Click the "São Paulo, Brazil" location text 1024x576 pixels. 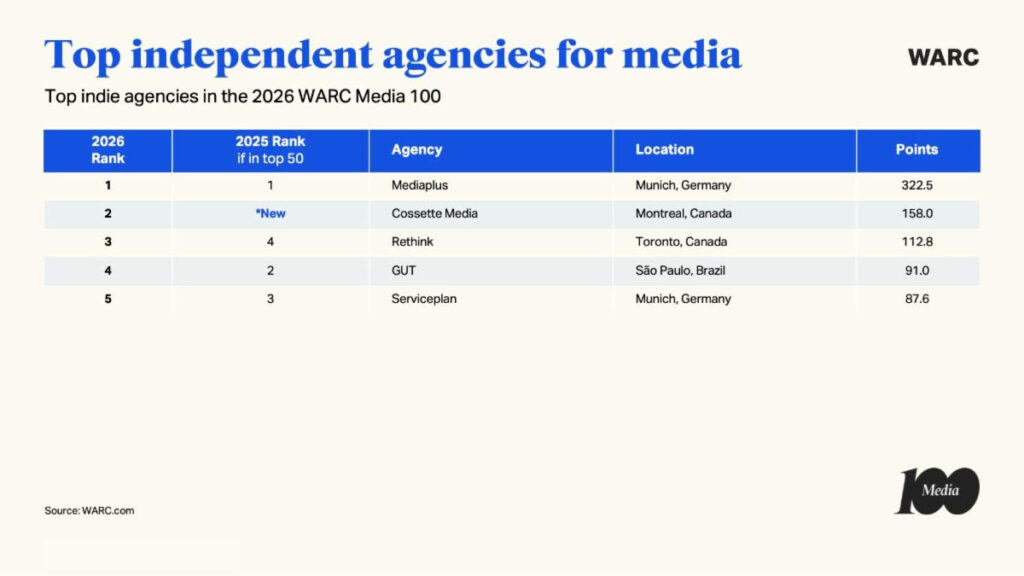point(680,270)
